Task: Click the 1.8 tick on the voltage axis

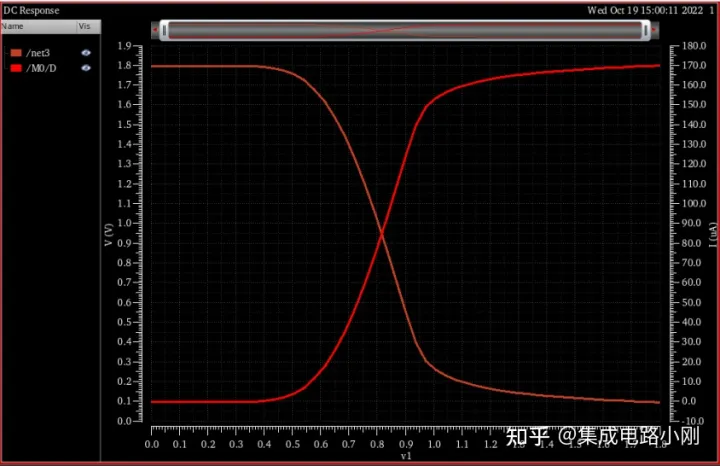Action: pos(124,65)
